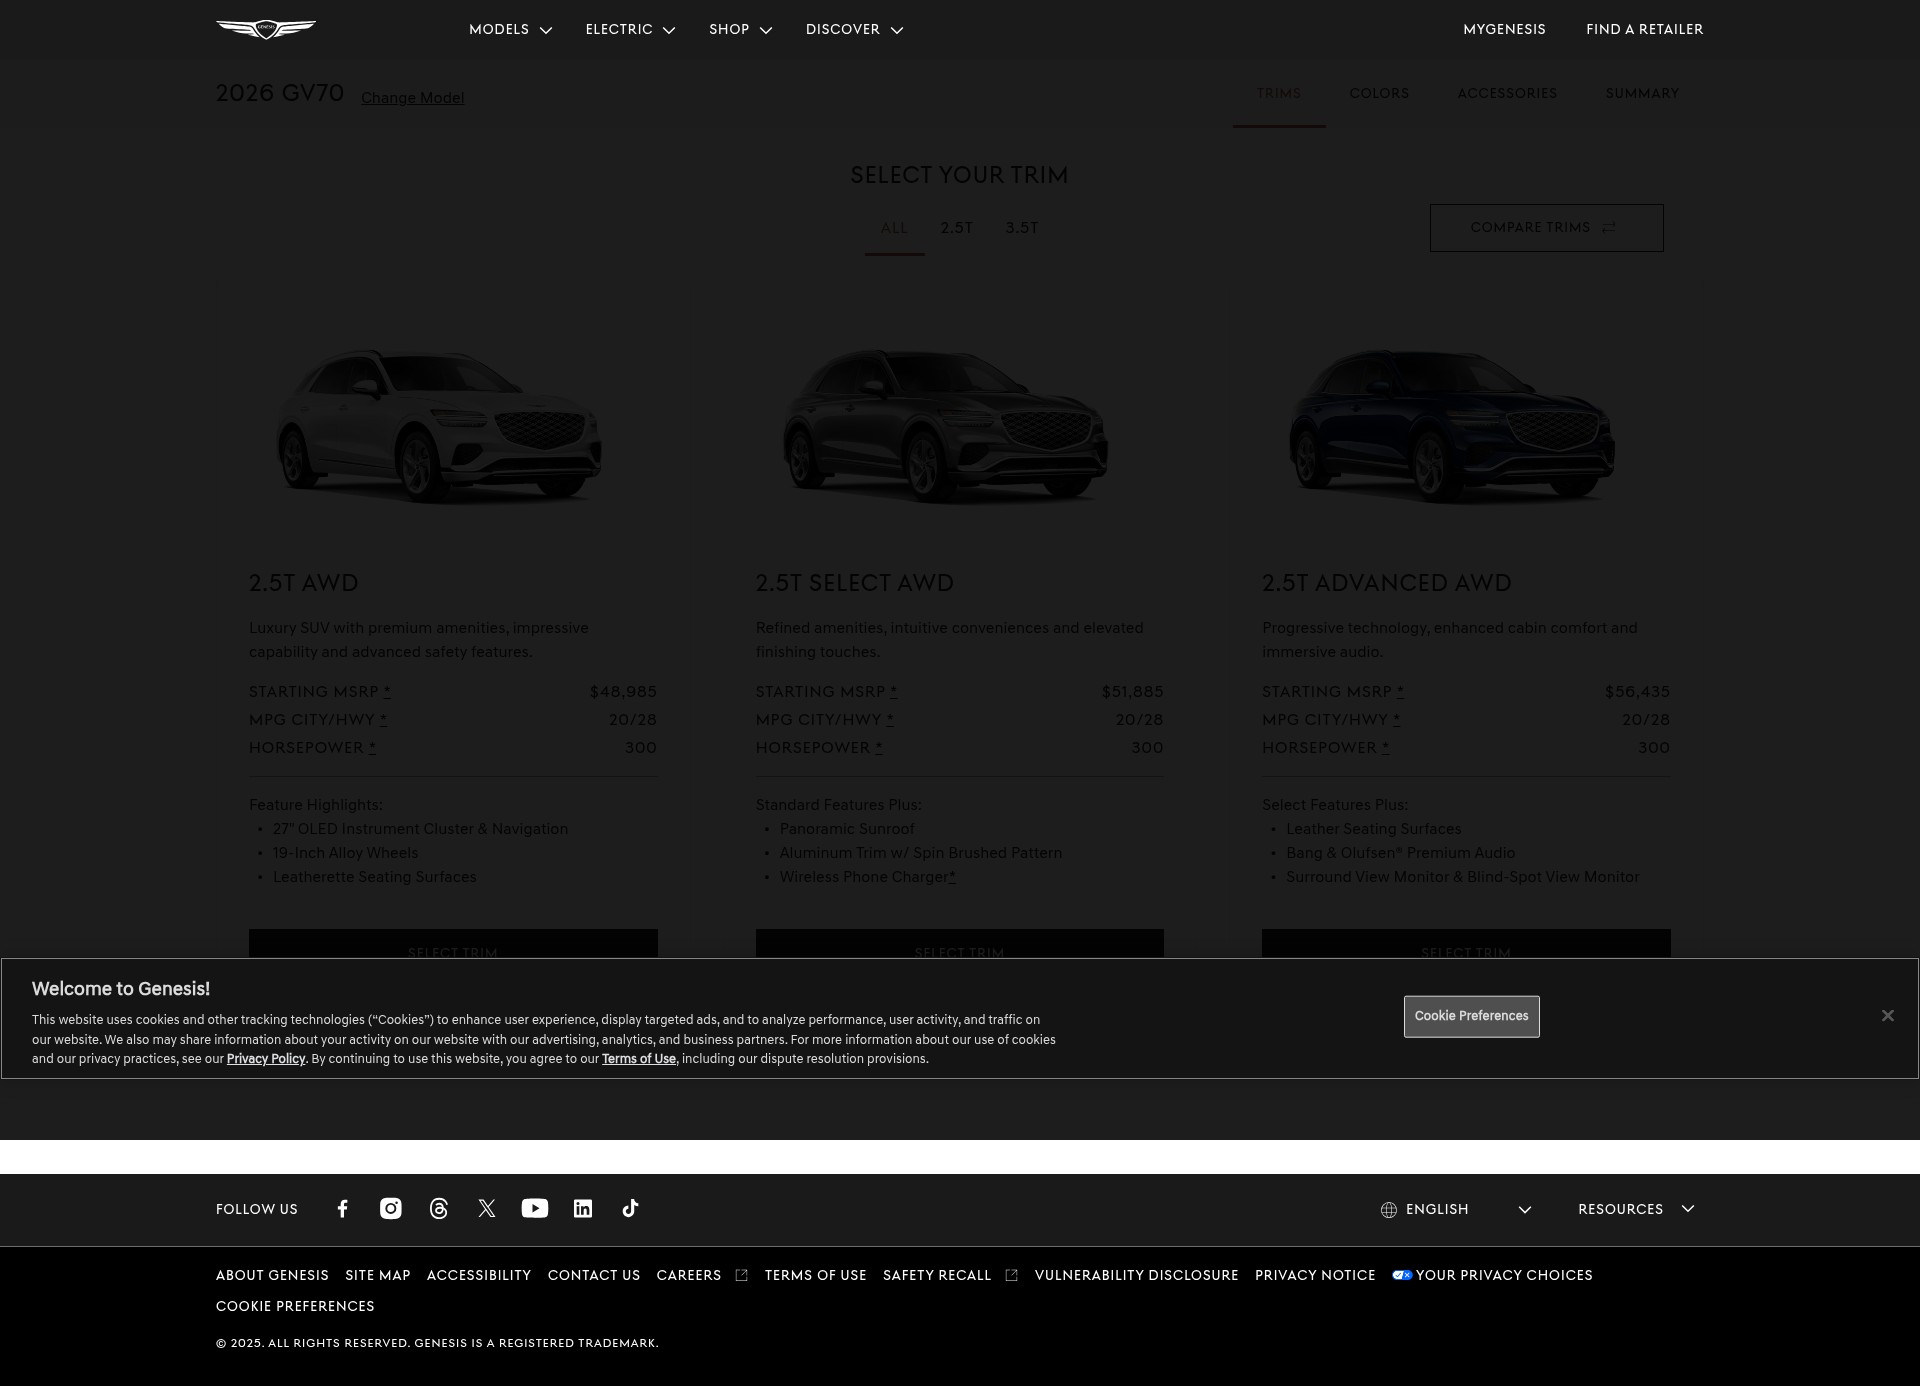Click the Your Privacy Choices toggle icon
This screenshot has width=1920, height=1387.
tap(1402, 1275)
